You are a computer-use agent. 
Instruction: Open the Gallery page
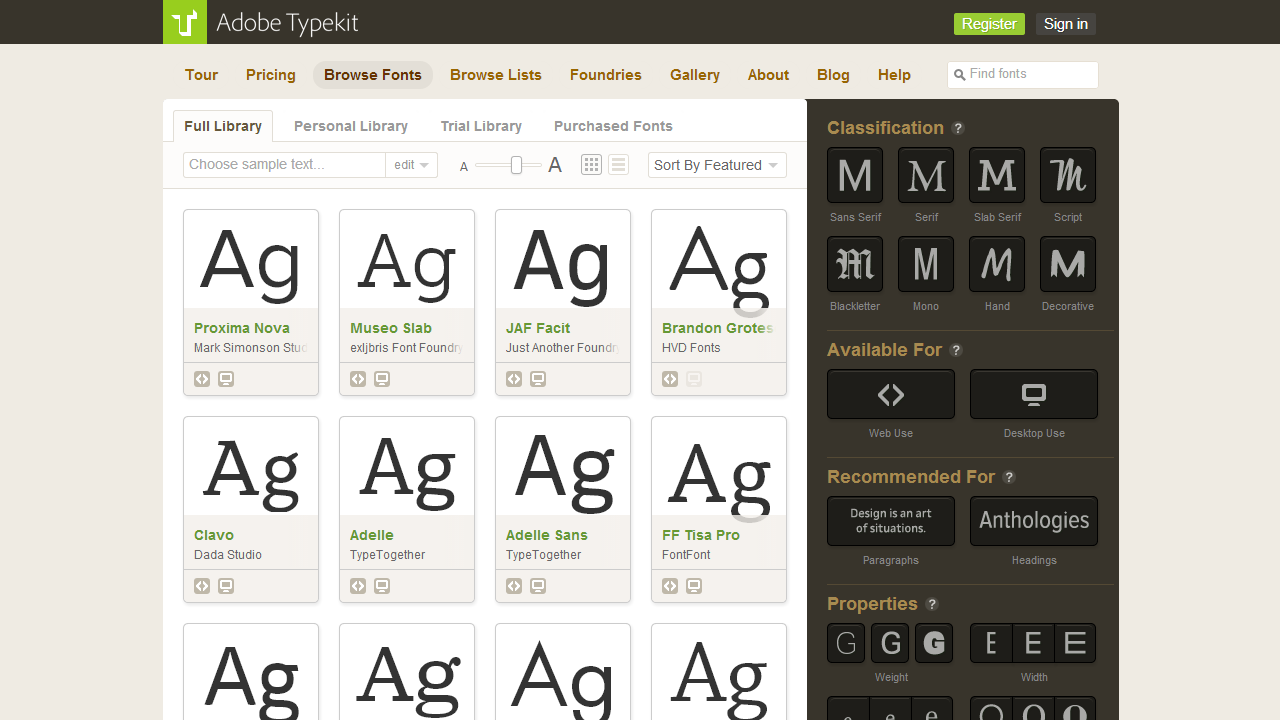pyautogui.click(x=695, y=75)
